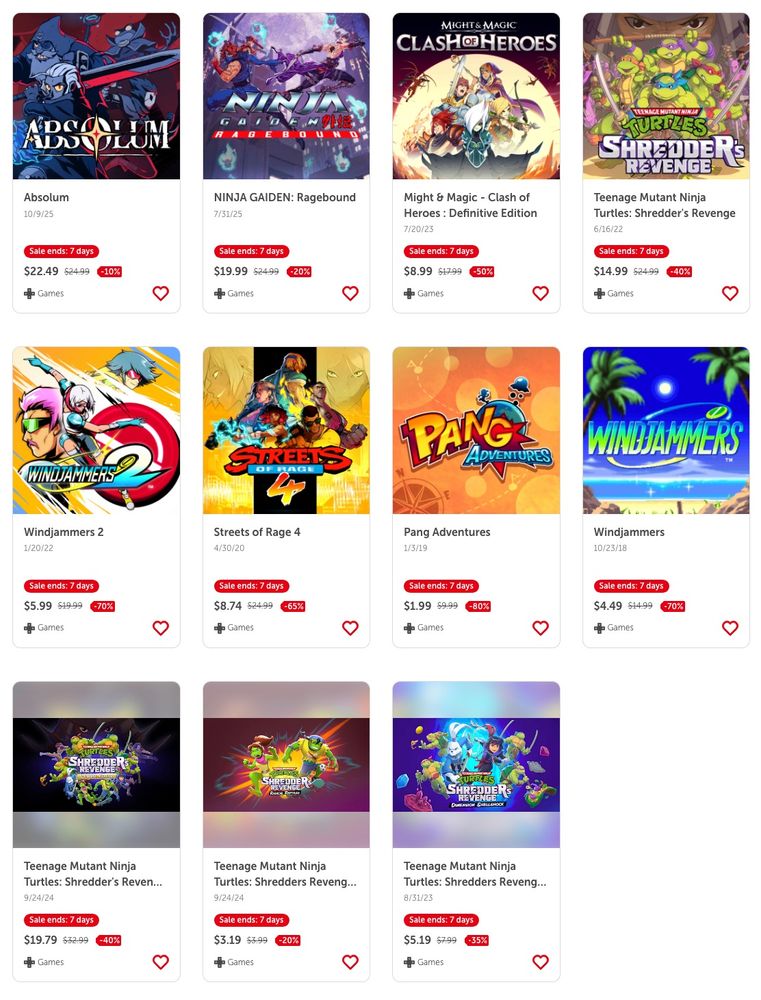The width and height of the screenshot is (761, 1000).
Task: Toggle wishlist heart for Might & Magic Clash of Heroes
Action: pyautogui.click(x=540, y=293)
